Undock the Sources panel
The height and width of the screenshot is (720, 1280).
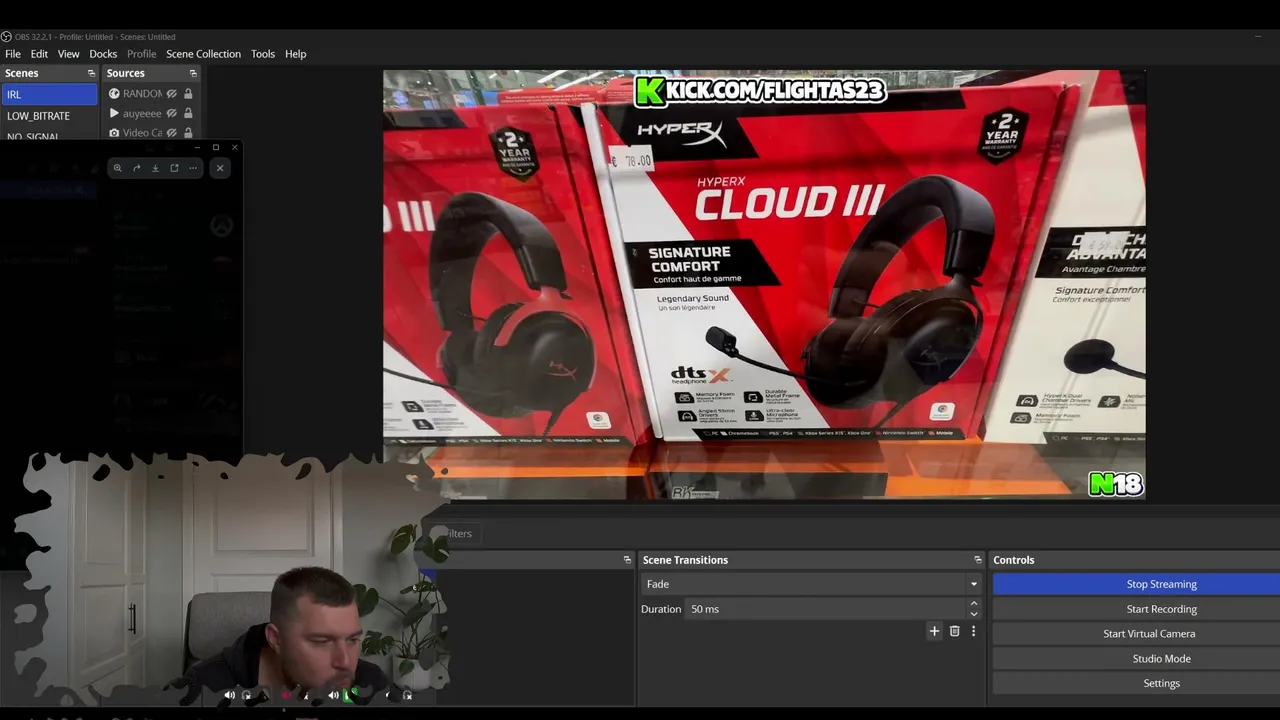193,73
